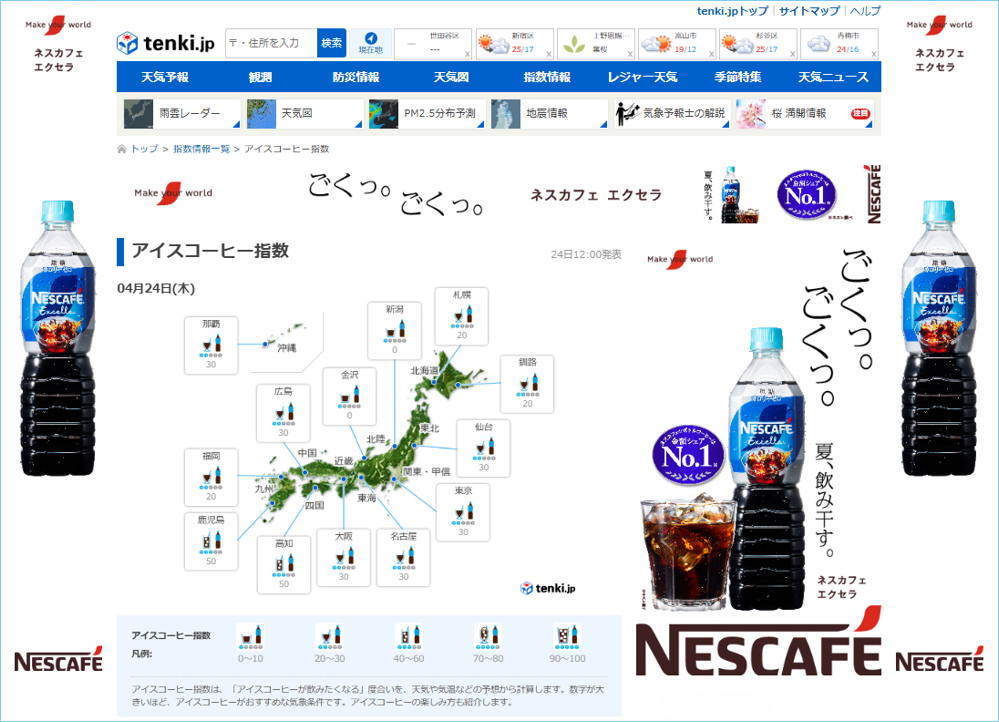The height and width of the screenshot is (722, 999).
Task: Click the 近畿 region label on map
Action: (343, 460)
